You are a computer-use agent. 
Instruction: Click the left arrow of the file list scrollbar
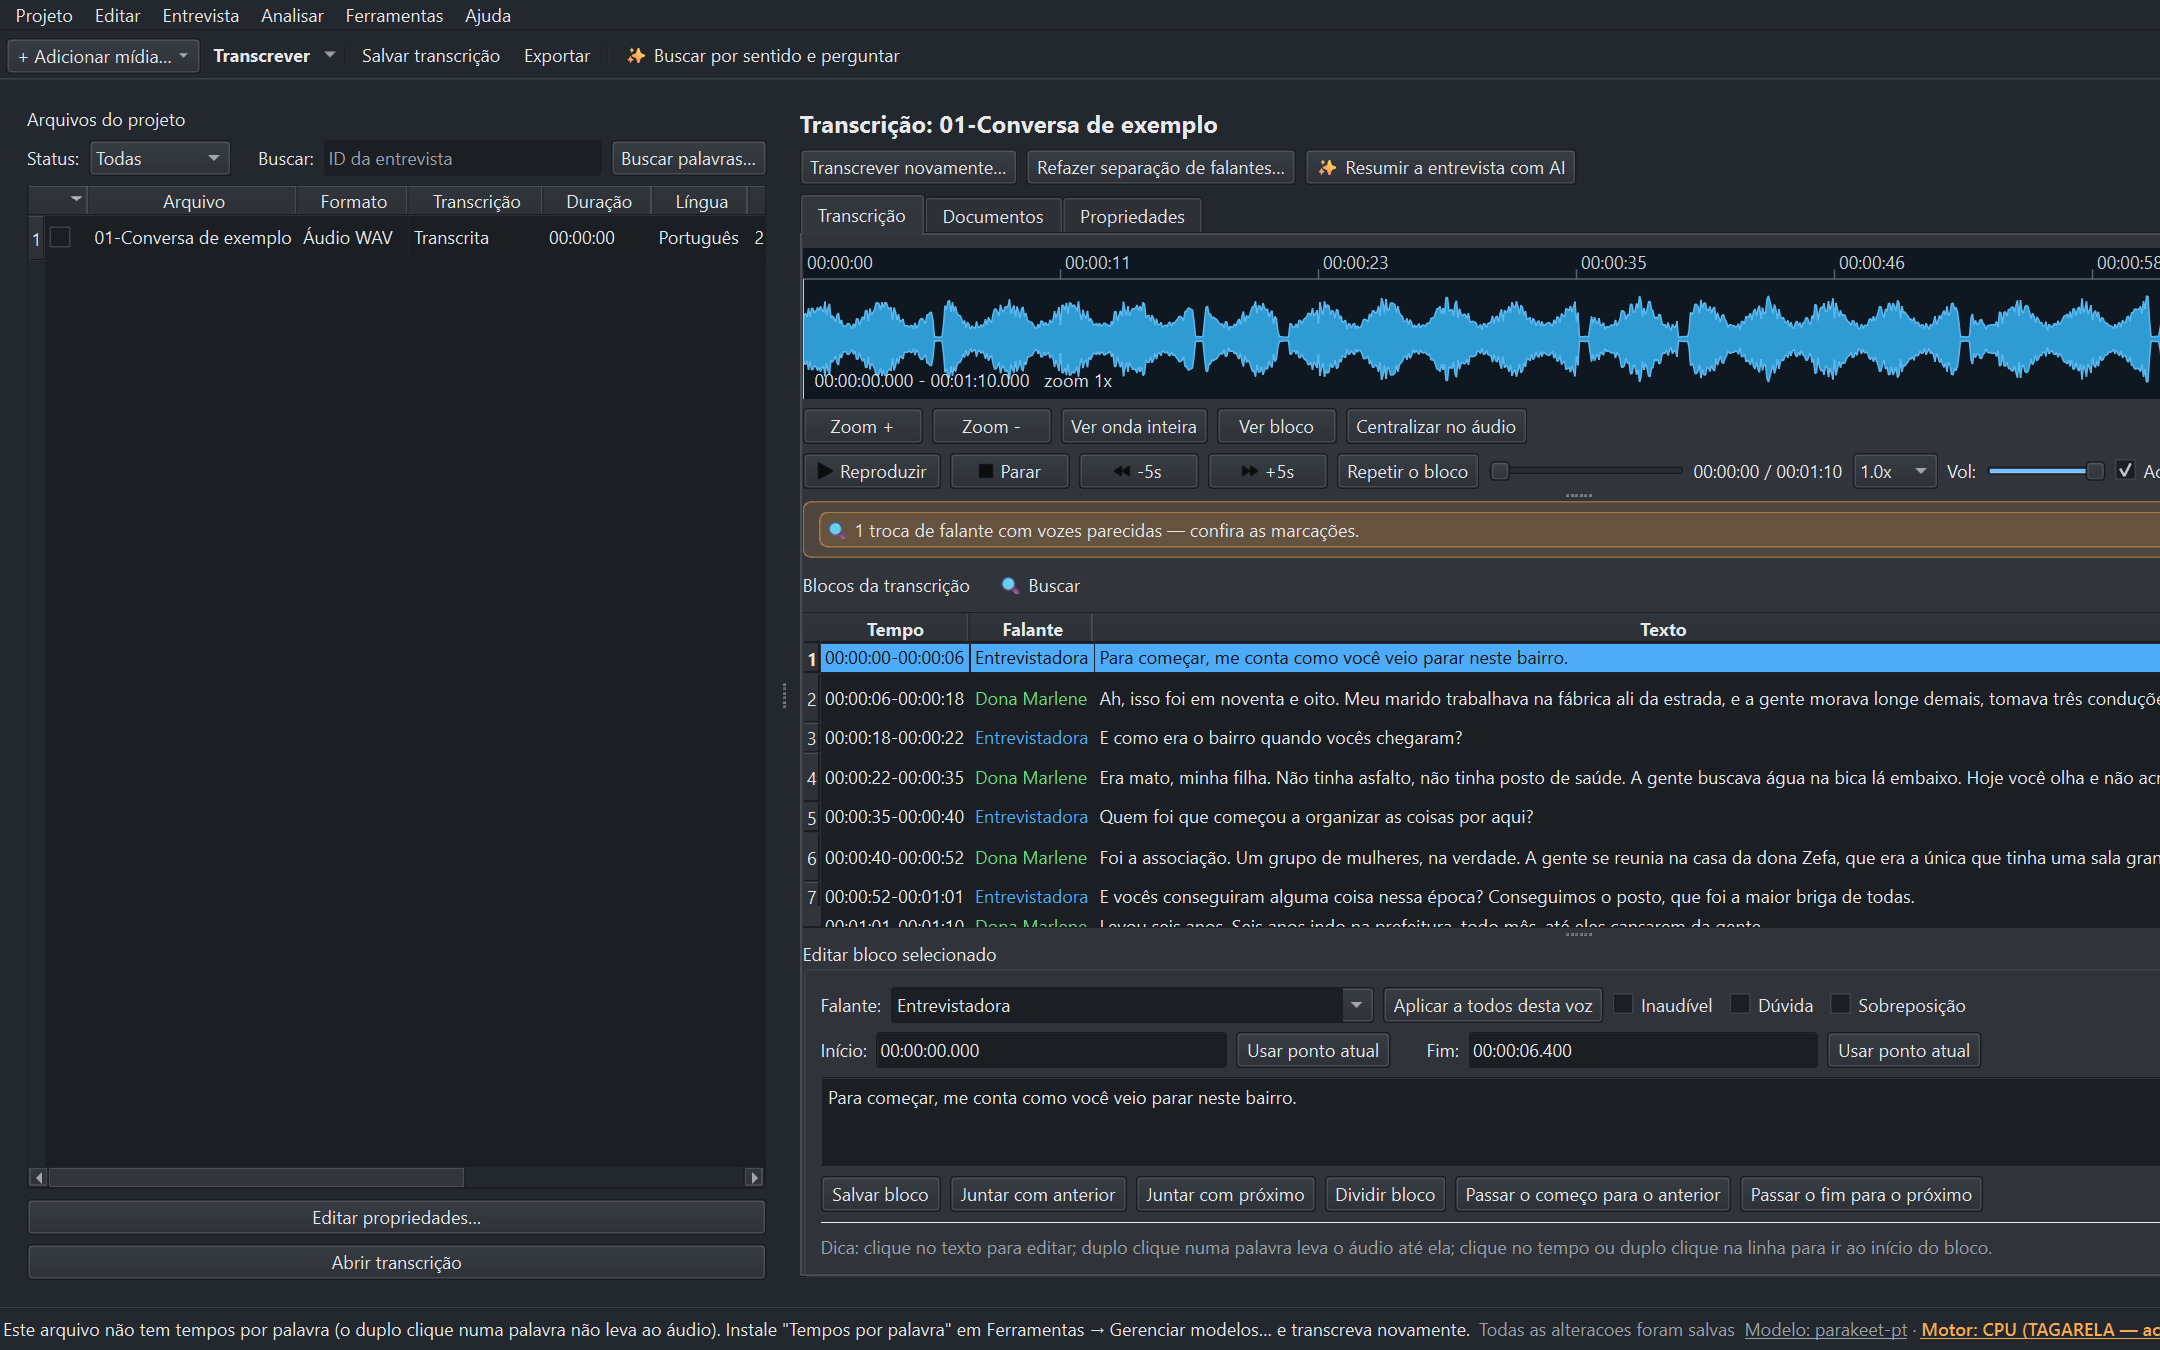pos(38,1177)
